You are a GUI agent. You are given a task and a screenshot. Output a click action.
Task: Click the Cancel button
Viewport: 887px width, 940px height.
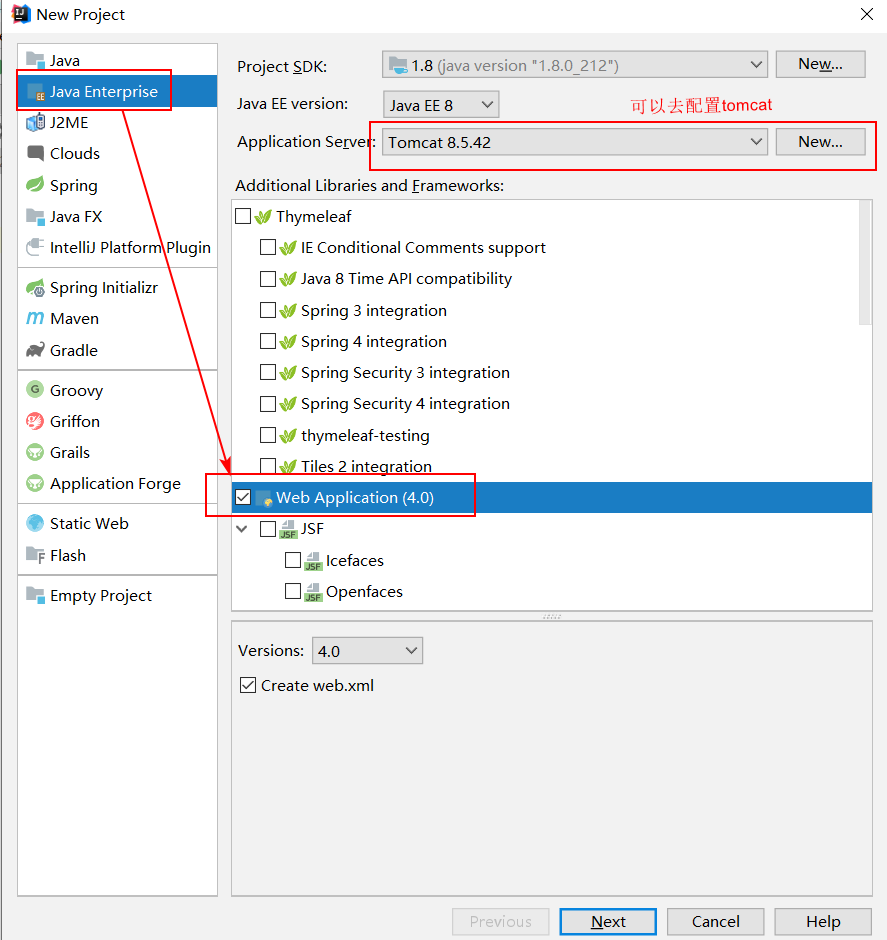pos(716,921)
